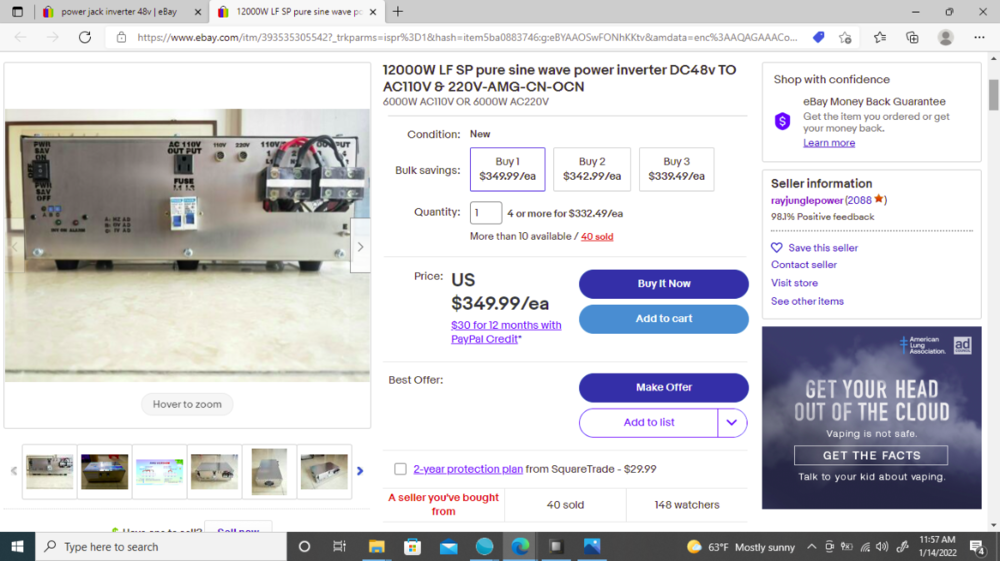
Task: Open a new browser tab
Action: tap(398, 11)
